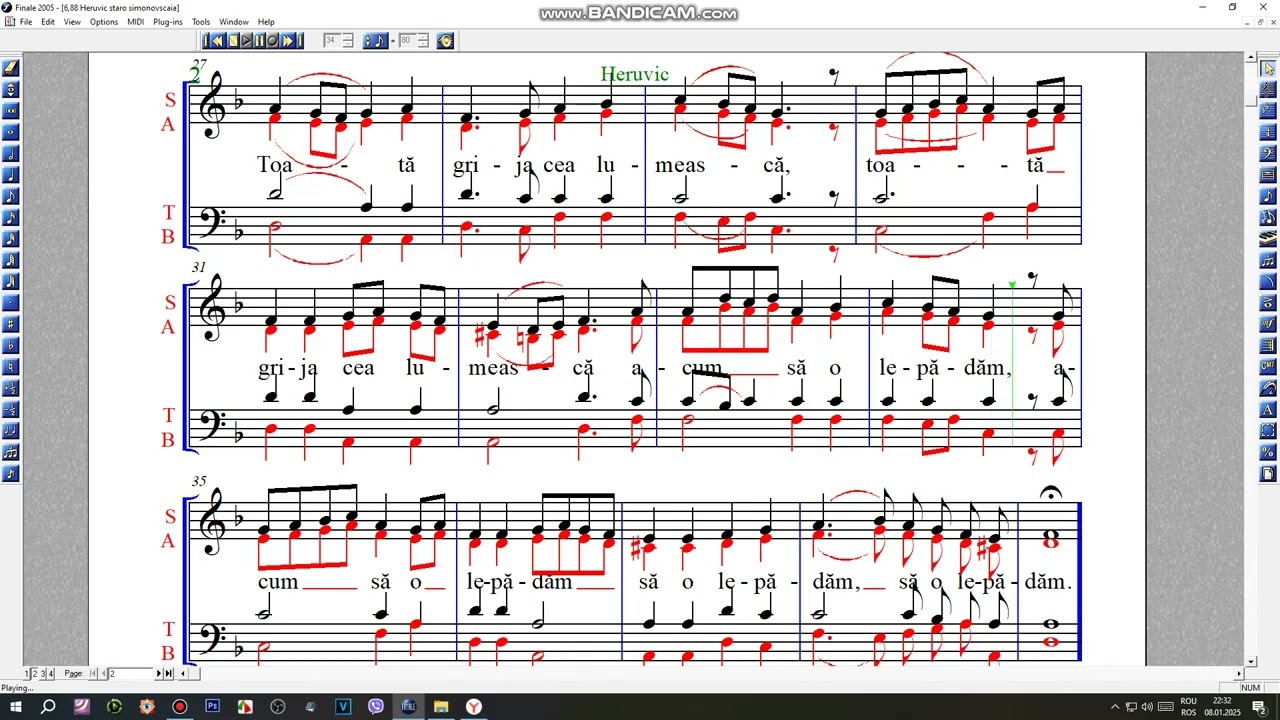Open the Staff tool

[1268, 89]
